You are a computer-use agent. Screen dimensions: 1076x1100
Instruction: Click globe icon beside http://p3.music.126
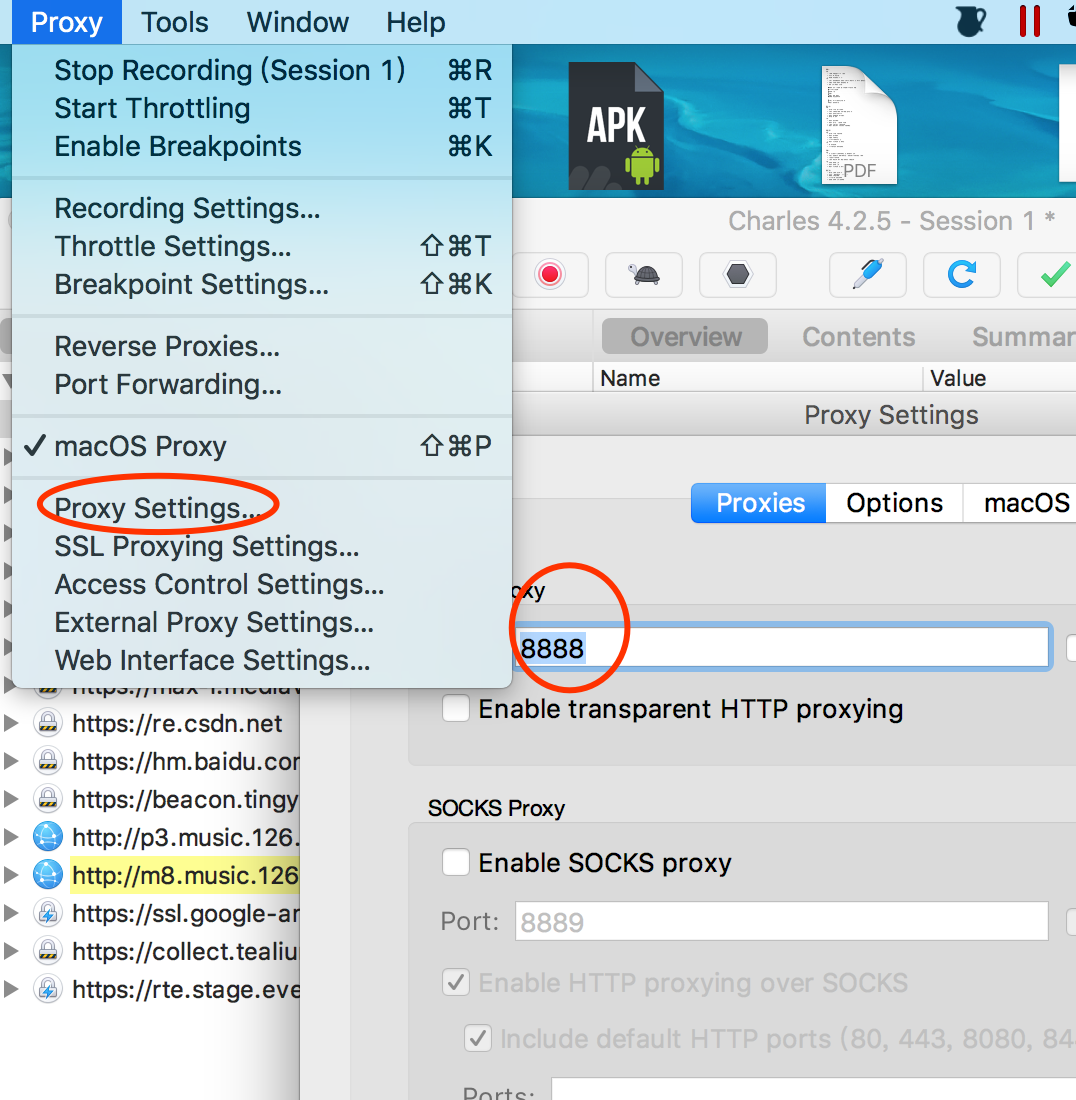point(48,837)
